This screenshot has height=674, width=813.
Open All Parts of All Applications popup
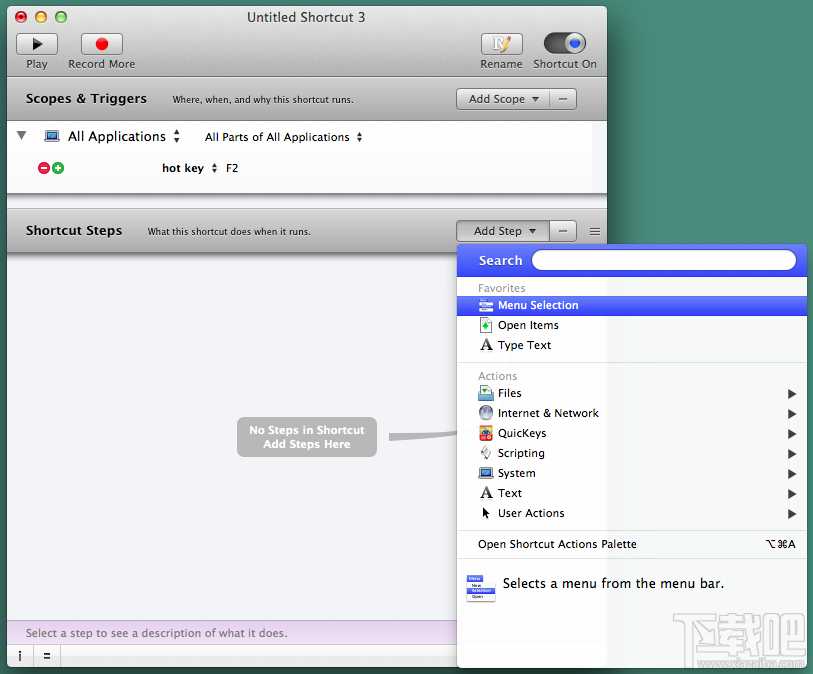[284, 137]
